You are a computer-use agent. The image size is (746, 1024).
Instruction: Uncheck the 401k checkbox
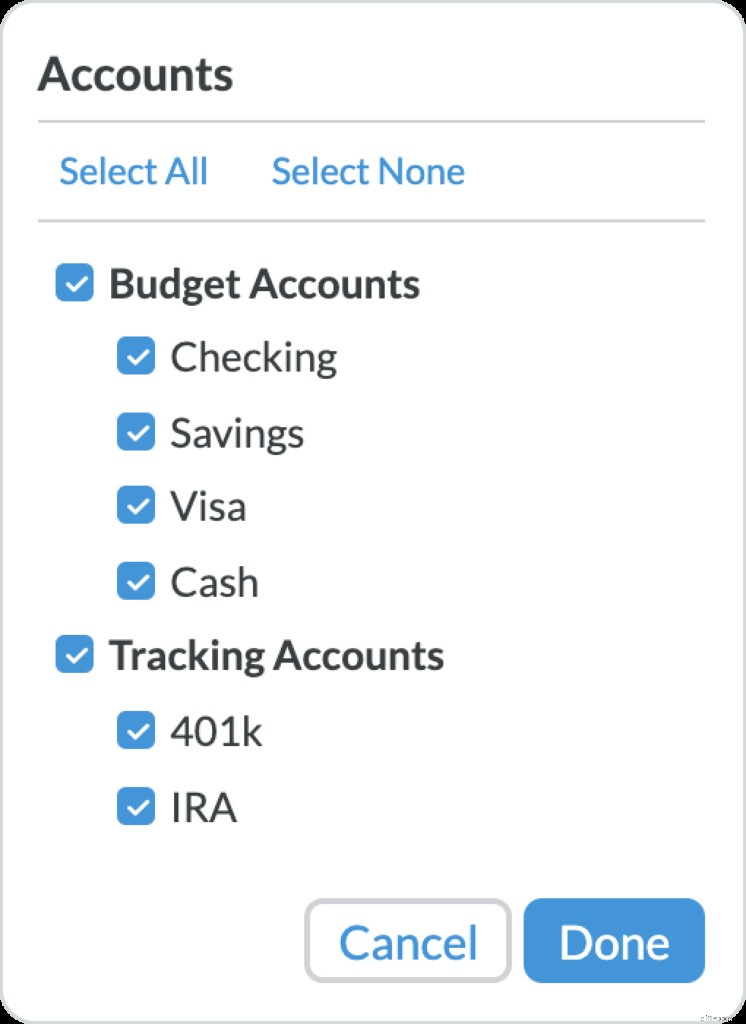pyautogui.click(x=137, y=731)
